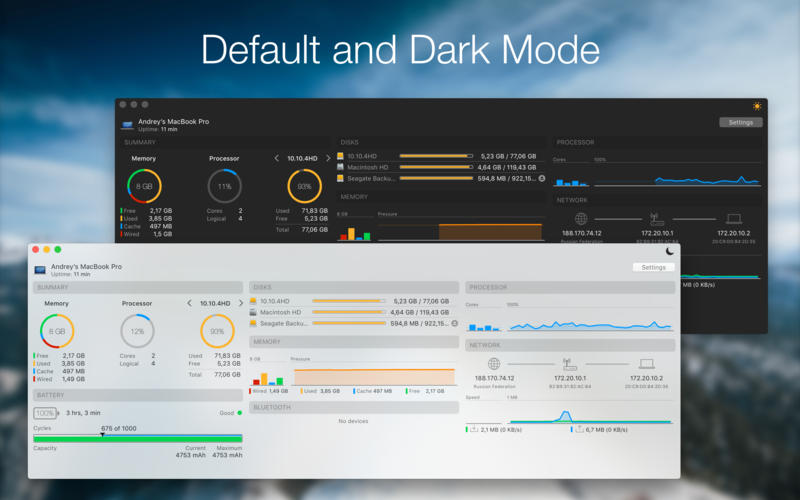Click the laptop icon in light Network section
The width and height of the screenshot is (800, 500).
tap(647, 364)
